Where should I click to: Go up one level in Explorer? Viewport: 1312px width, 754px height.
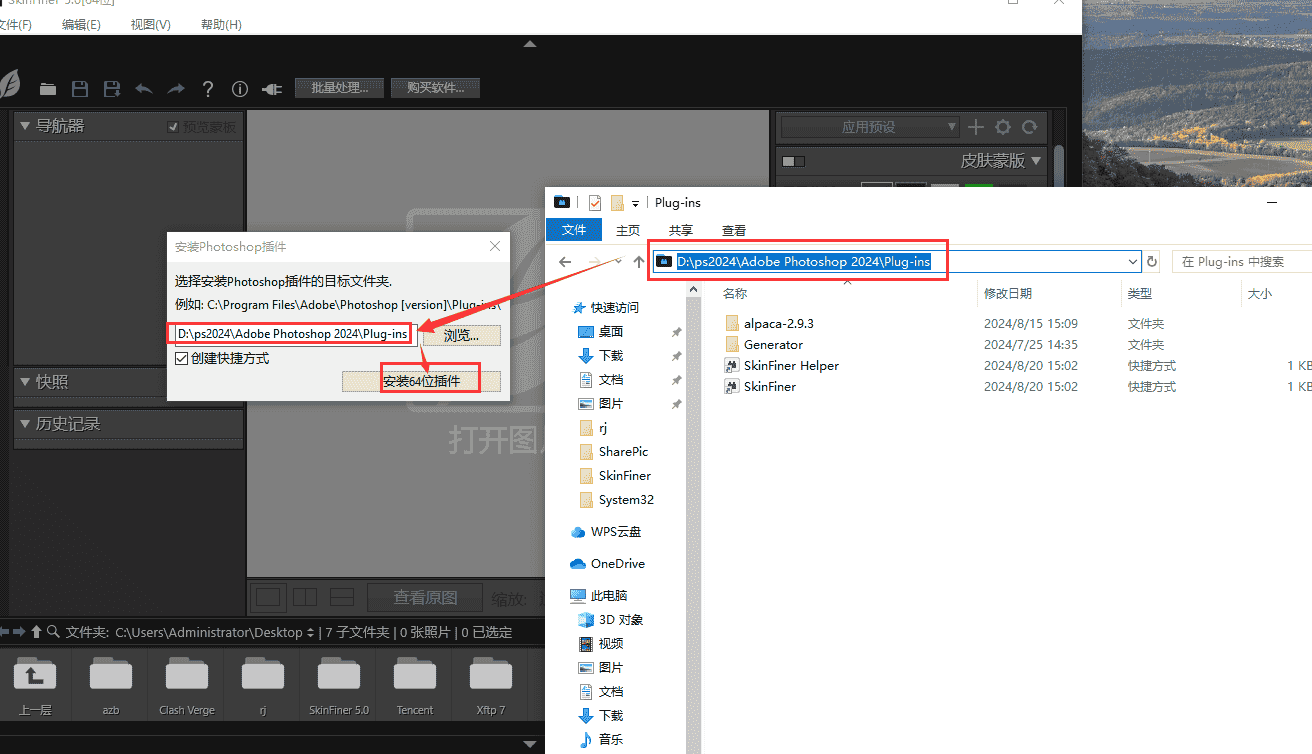pos(638,262)
